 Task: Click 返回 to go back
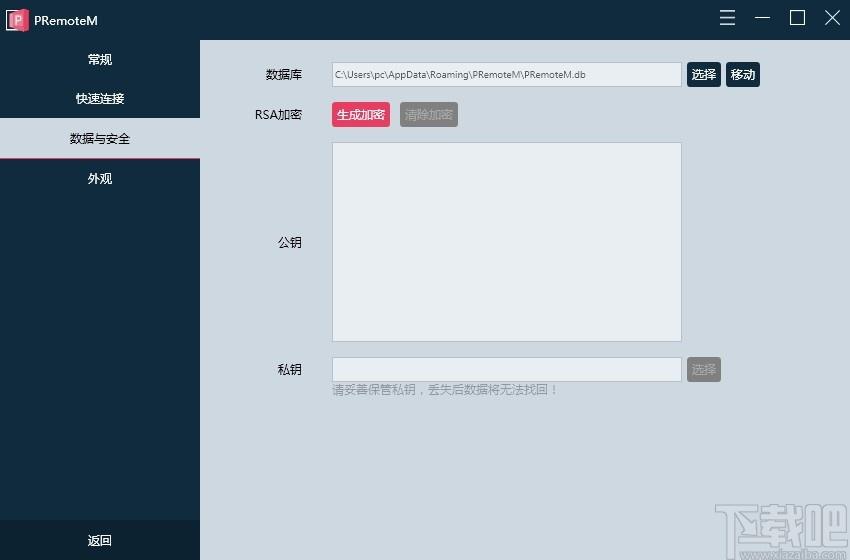tap(100, 540)
